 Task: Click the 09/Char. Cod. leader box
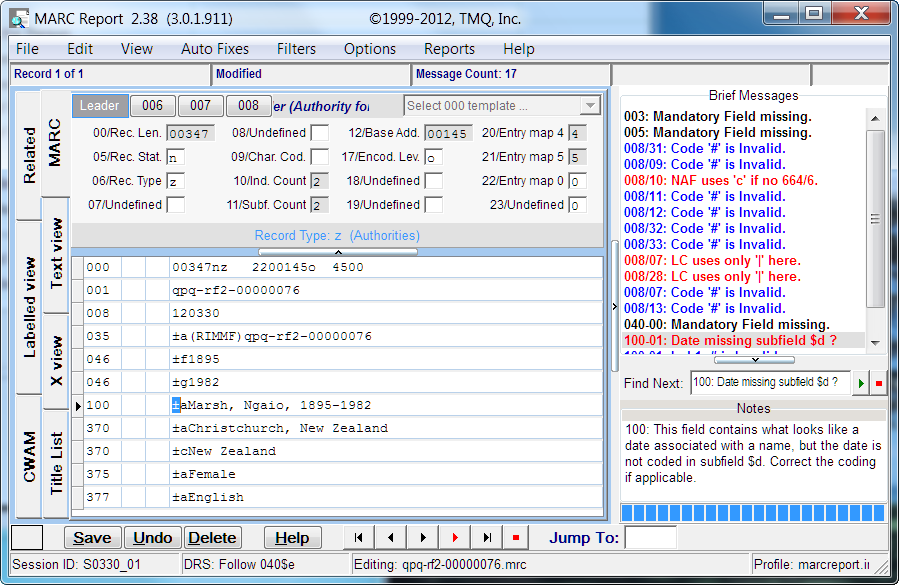320,157
